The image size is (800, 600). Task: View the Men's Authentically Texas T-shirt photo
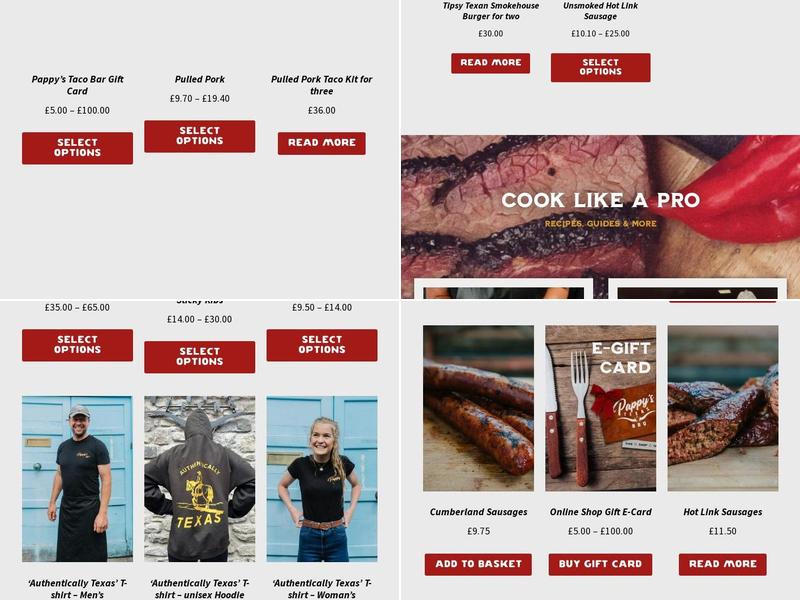coord(77,479)
